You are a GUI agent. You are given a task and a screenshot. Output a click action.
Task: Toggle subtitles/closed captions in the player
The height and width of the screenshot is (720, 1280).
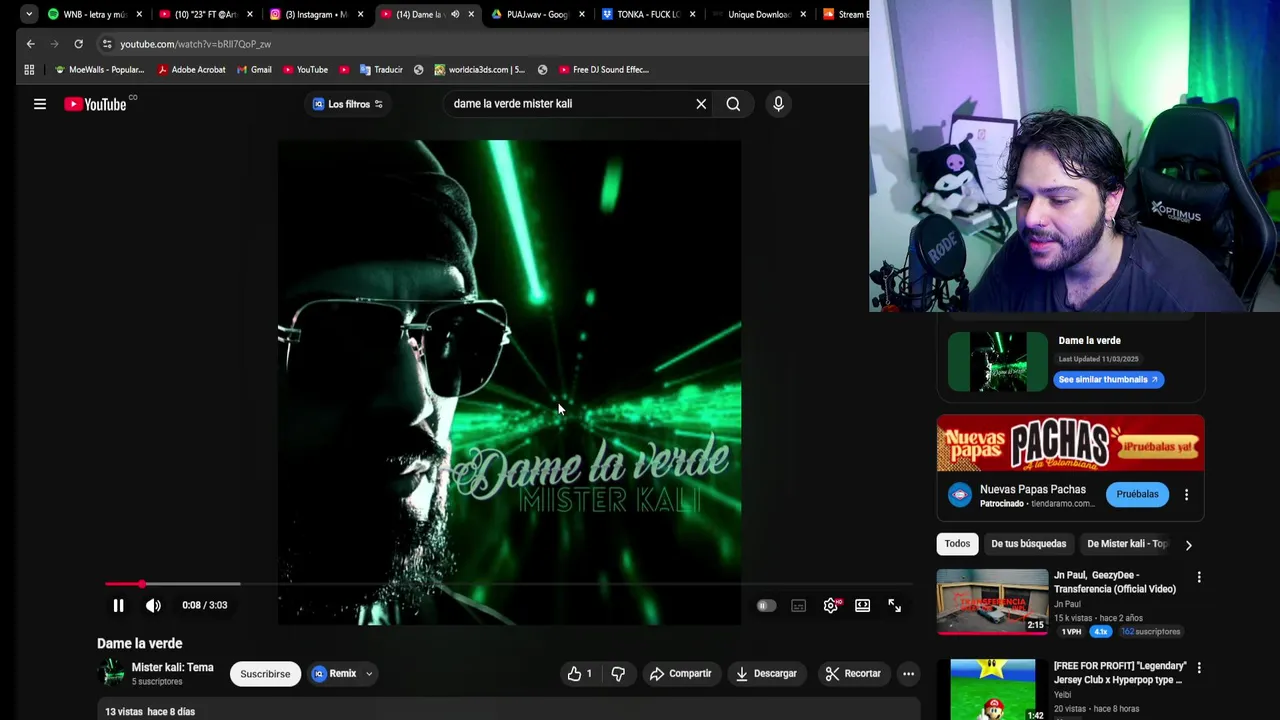[x=798, y=605]
